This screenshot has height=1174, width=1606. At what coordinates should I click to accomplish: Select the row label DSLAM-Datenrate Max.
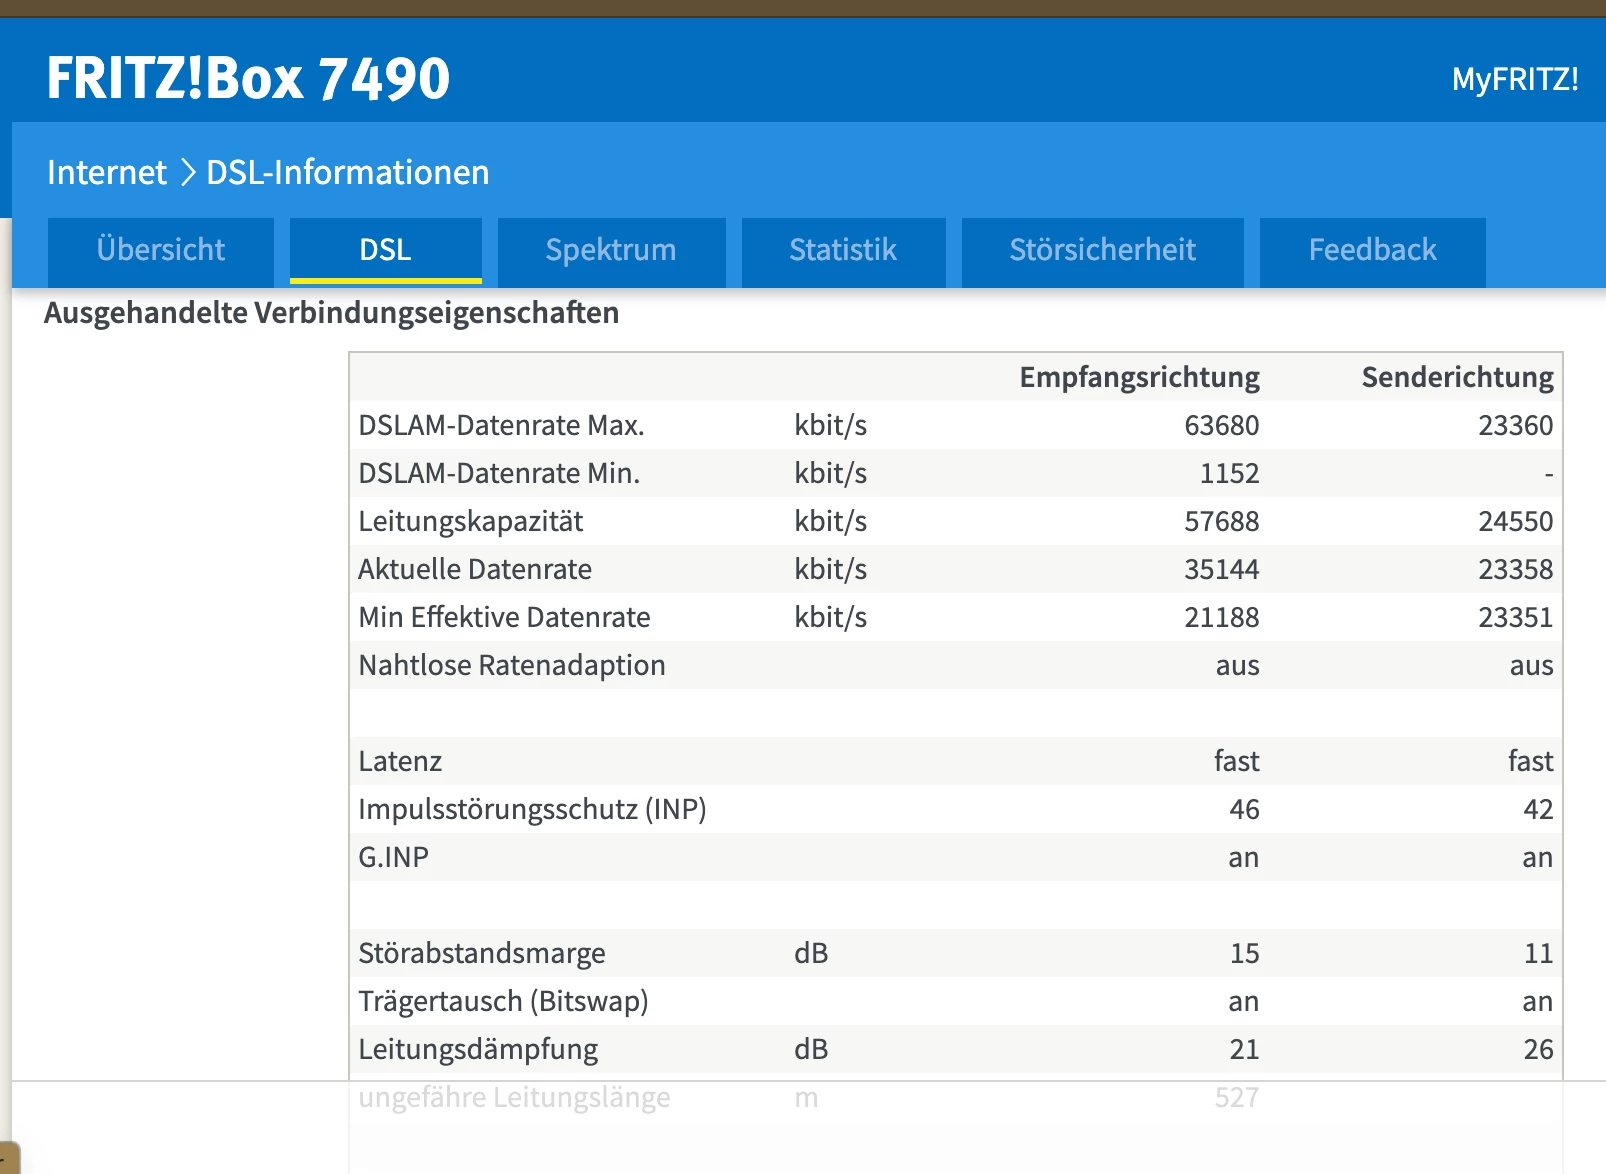click(501, 425)
